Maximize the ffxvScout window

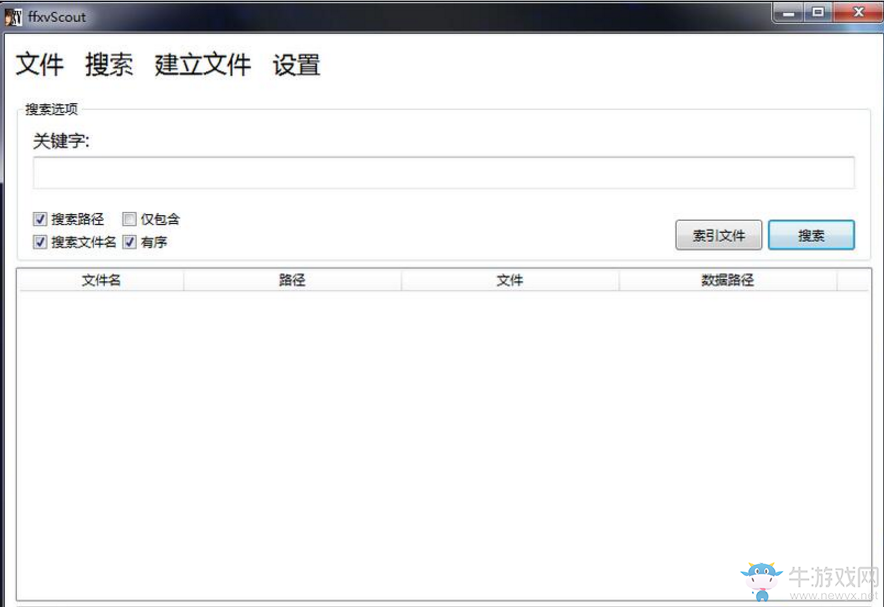click(817, 12)
